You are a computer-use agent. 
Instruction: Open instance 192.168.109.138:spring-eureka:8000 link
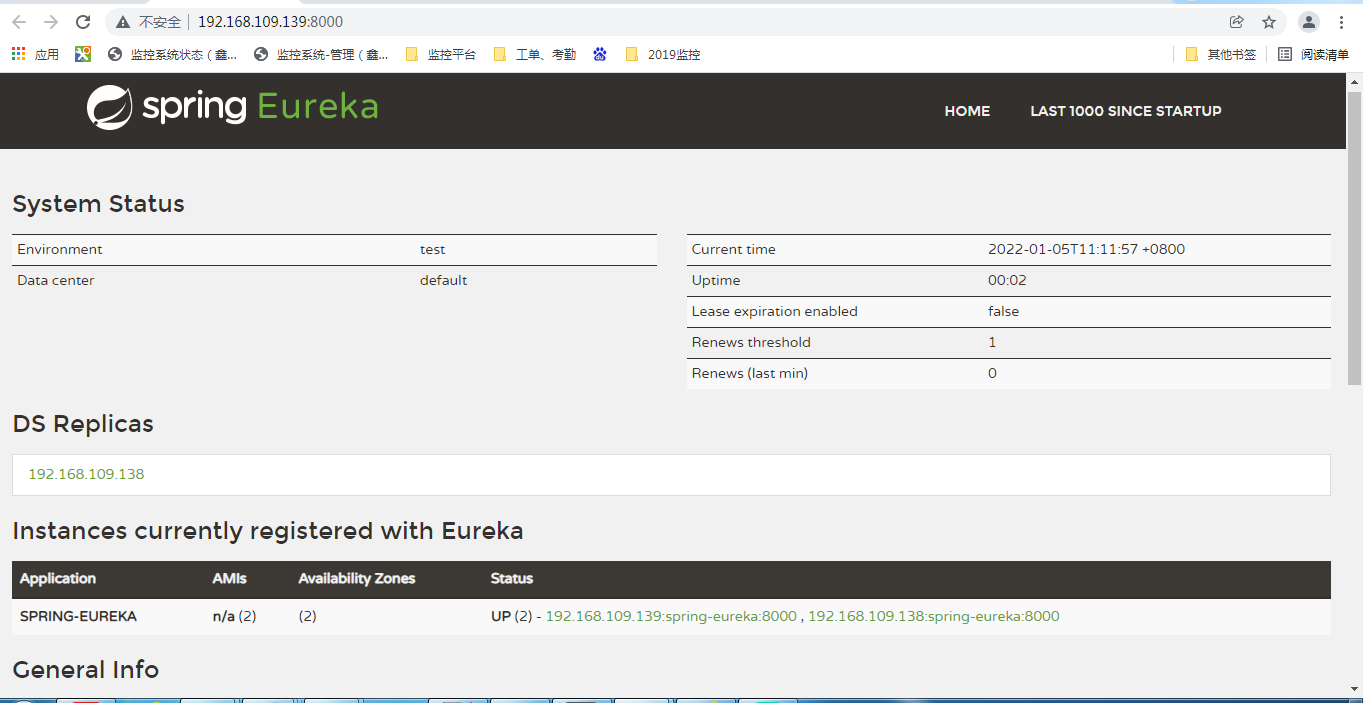point(934,616)
